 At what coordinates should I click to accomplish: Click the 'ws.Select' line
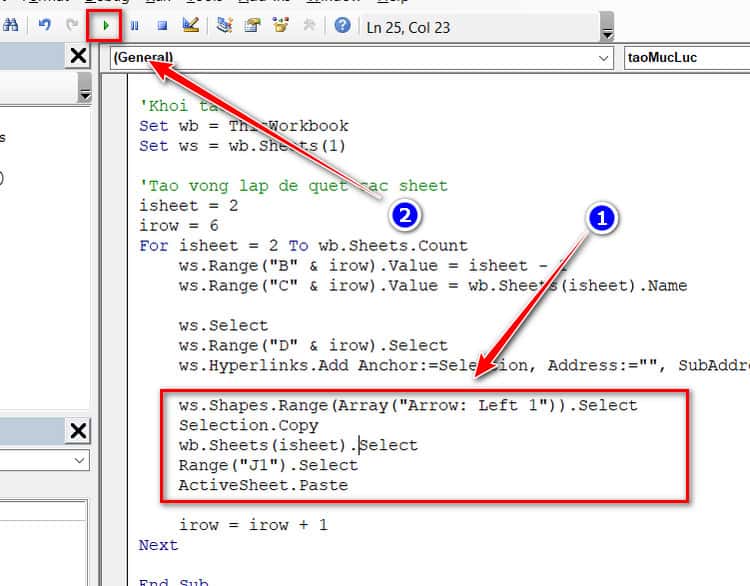(223, 326)
